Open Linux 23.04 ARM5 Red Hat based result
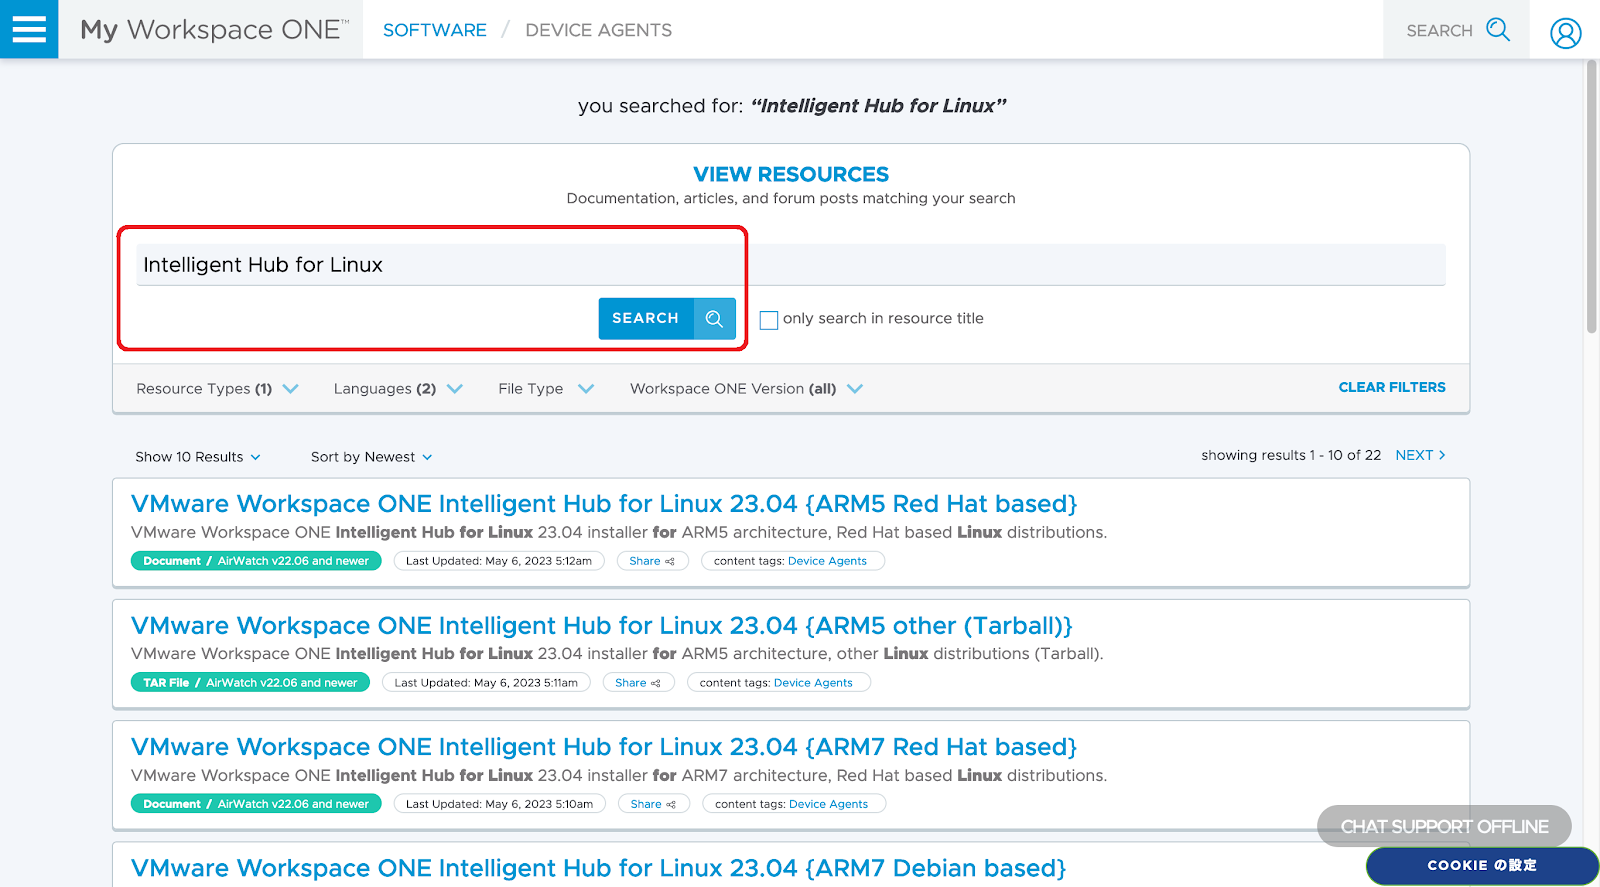 pyautogui.click(x=604, y=504)
